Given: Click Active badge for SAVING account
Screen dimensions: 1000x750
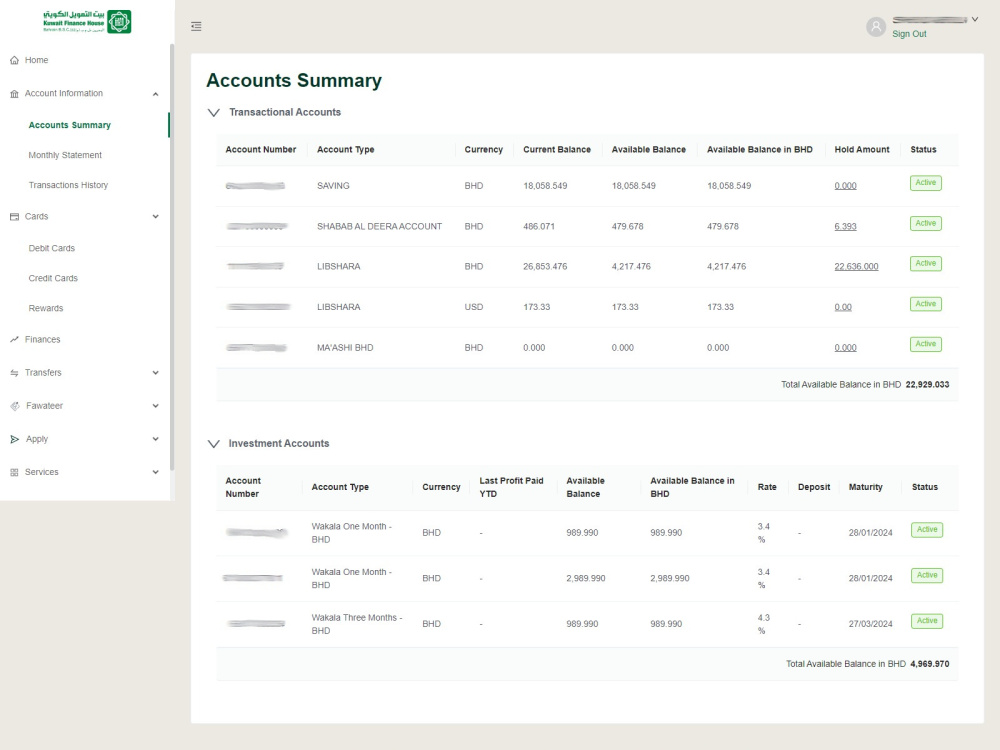Looking at the screenshot, I should click(925, 183).
